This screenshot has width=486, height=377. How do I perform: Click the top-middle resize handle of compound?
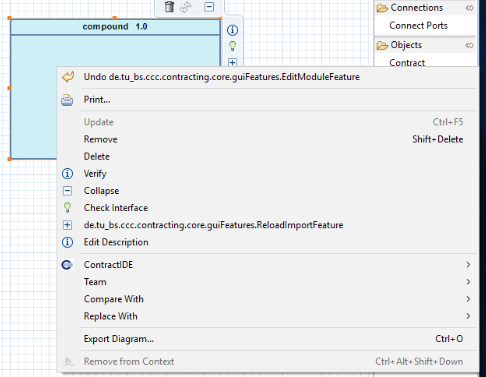click(x=115, y=18)
